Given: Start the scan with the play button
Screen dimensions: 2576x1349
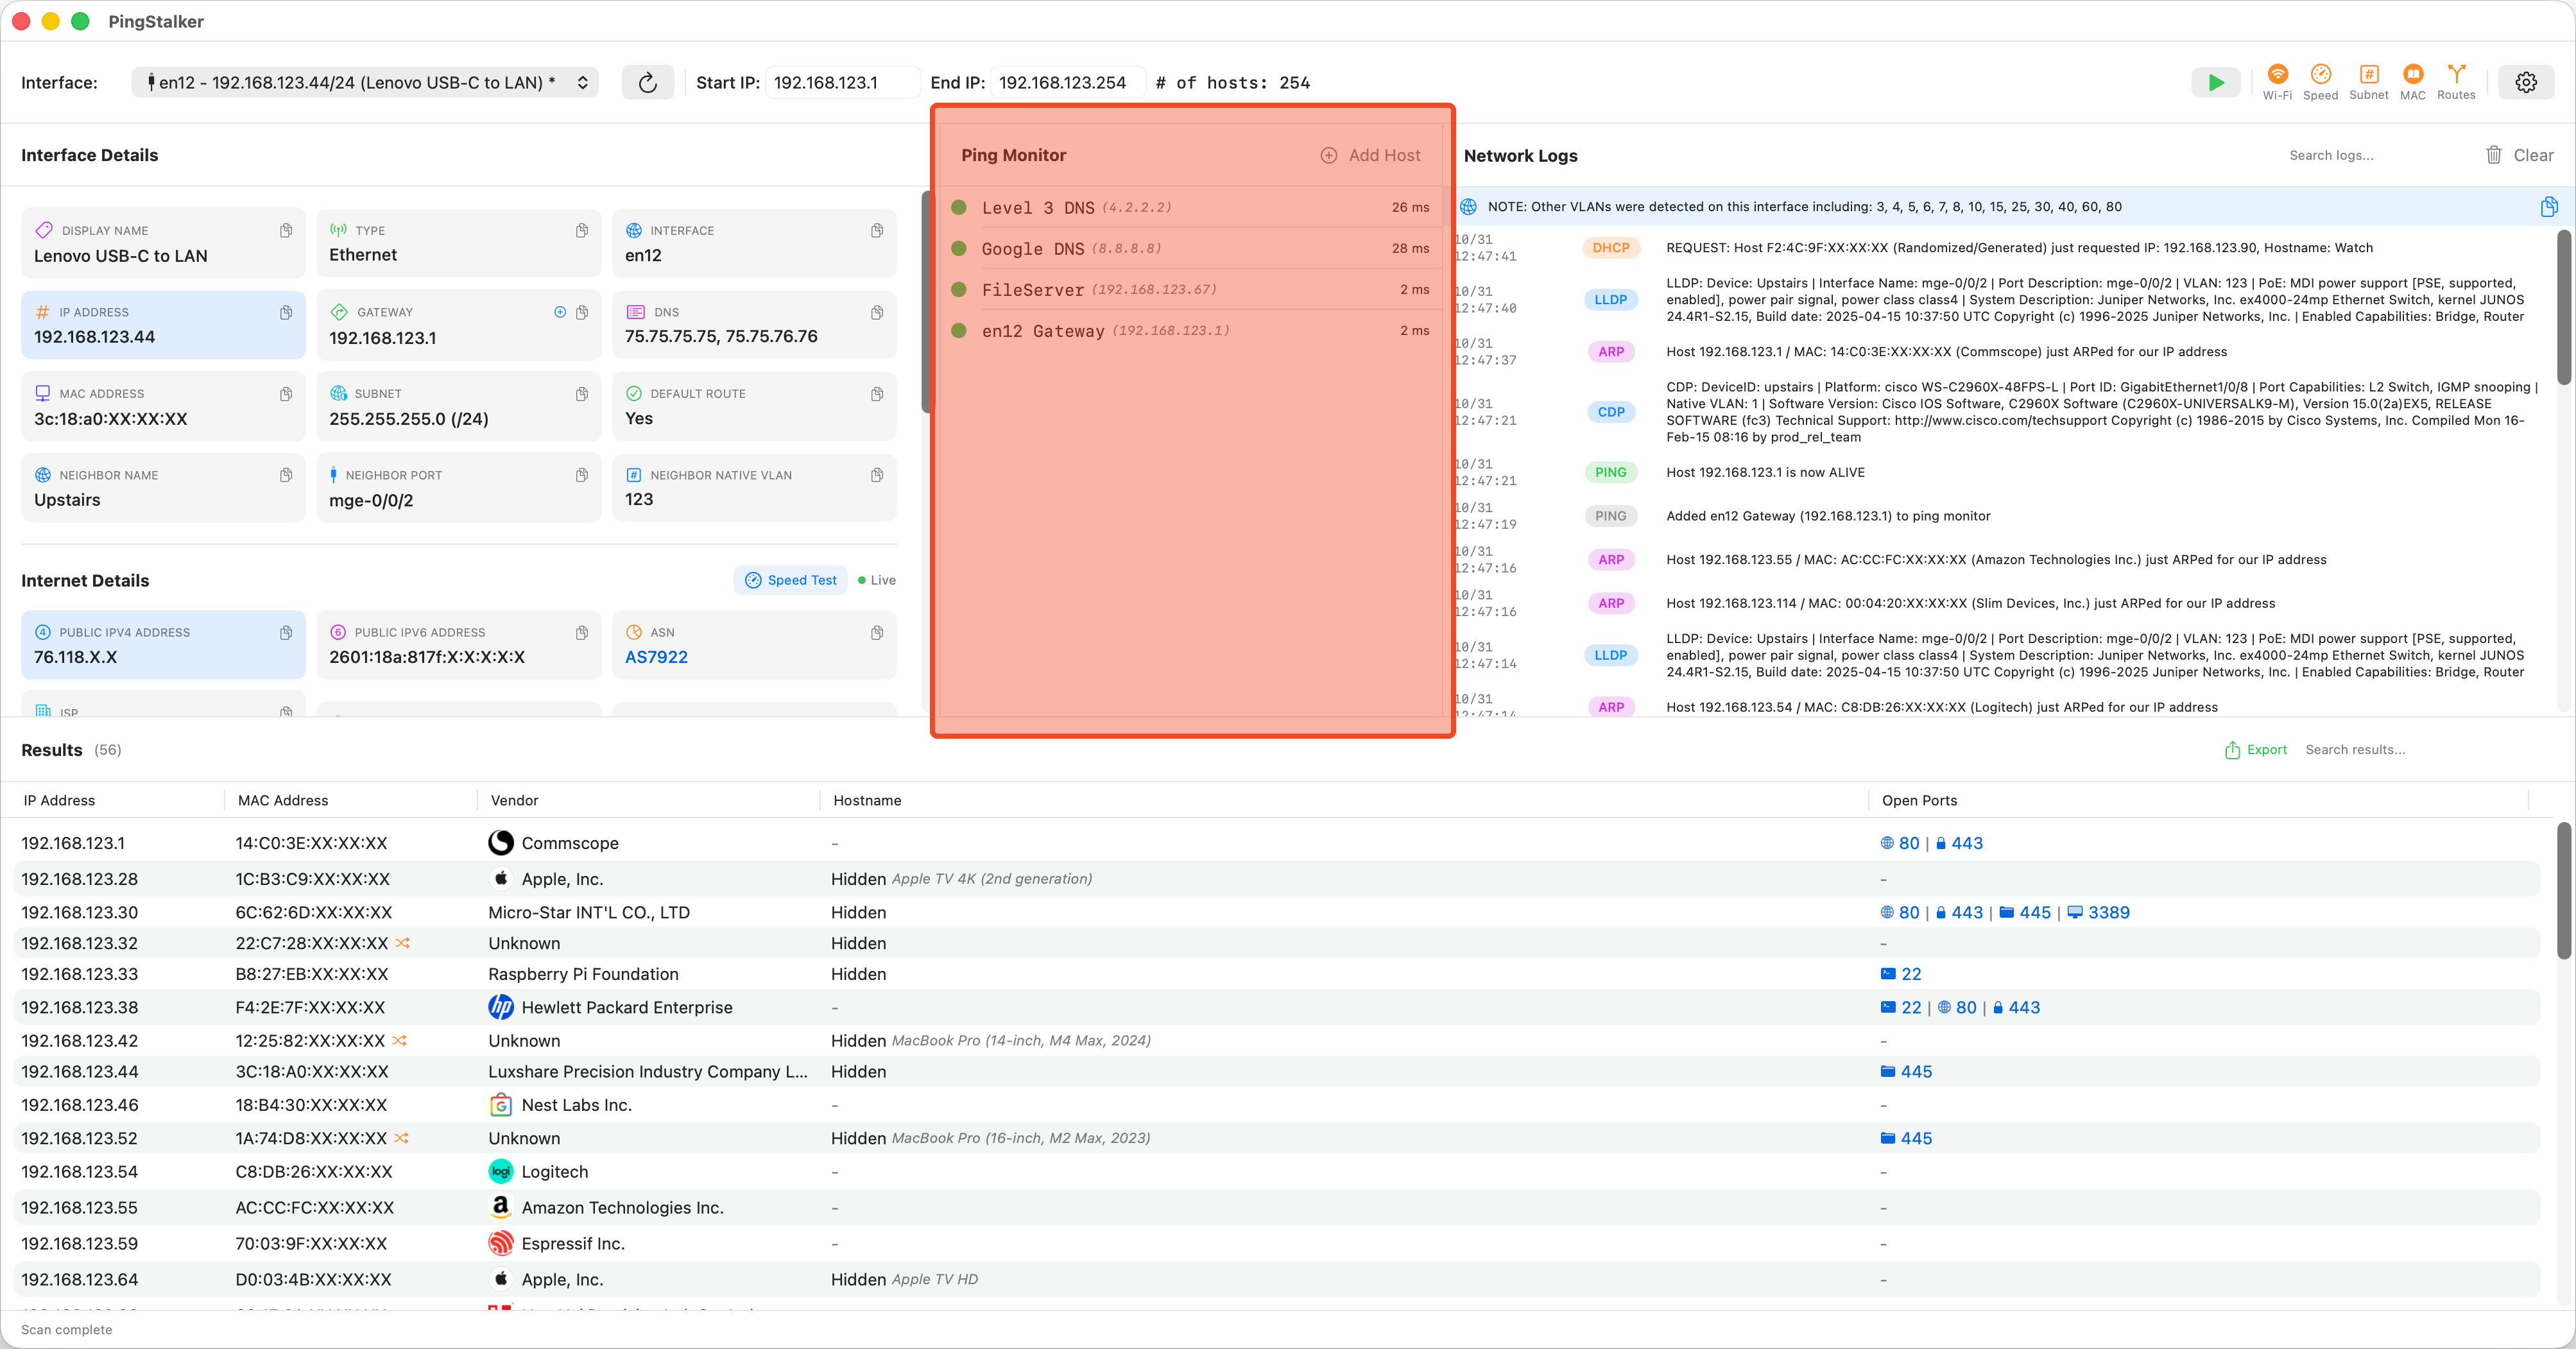Looking at the screenshot, I should click(2216, 82).
